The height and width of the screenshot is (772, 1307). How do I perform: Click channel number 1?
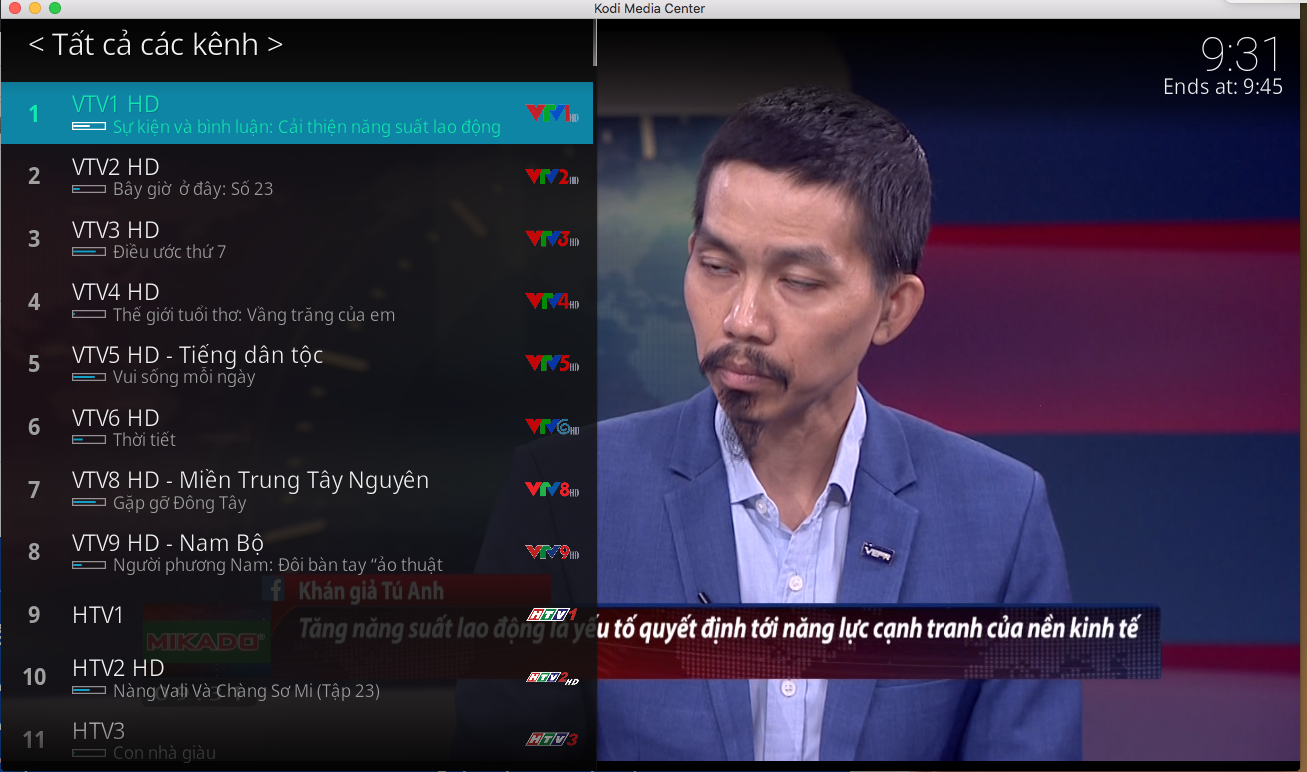pos(34,114)
